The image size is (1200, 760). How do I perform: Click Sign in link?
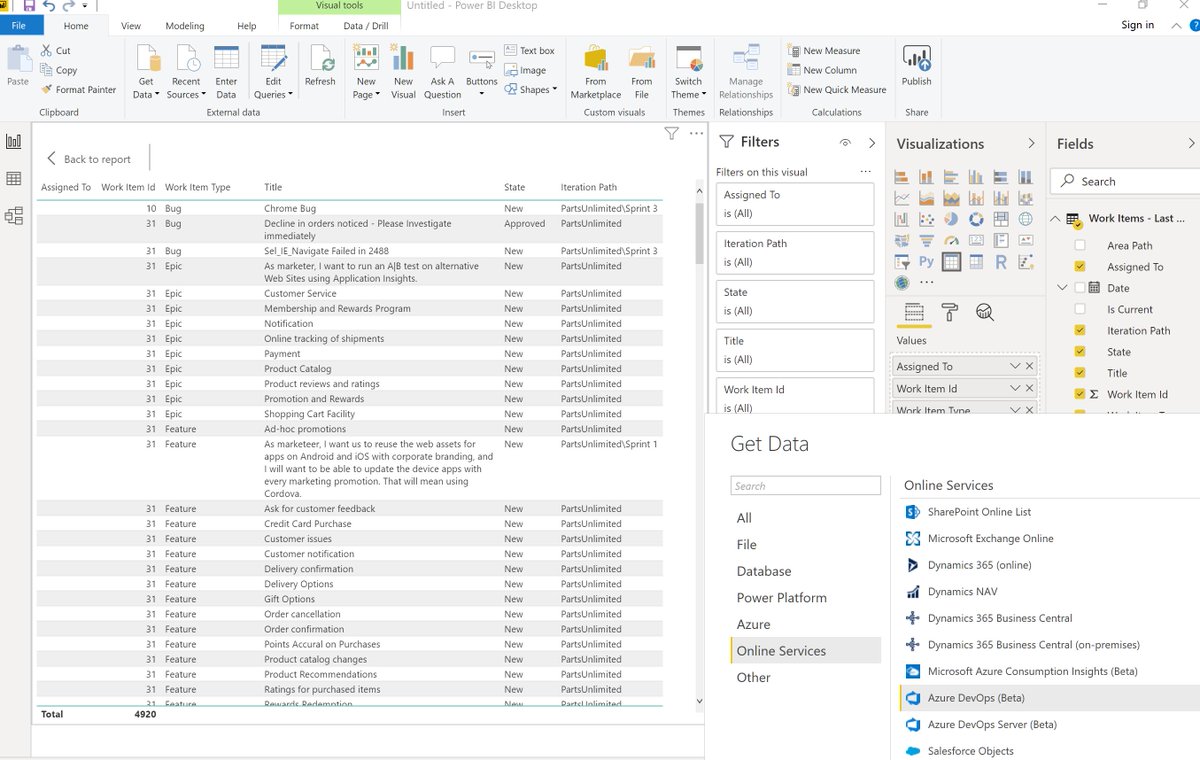pos(1137,25)
